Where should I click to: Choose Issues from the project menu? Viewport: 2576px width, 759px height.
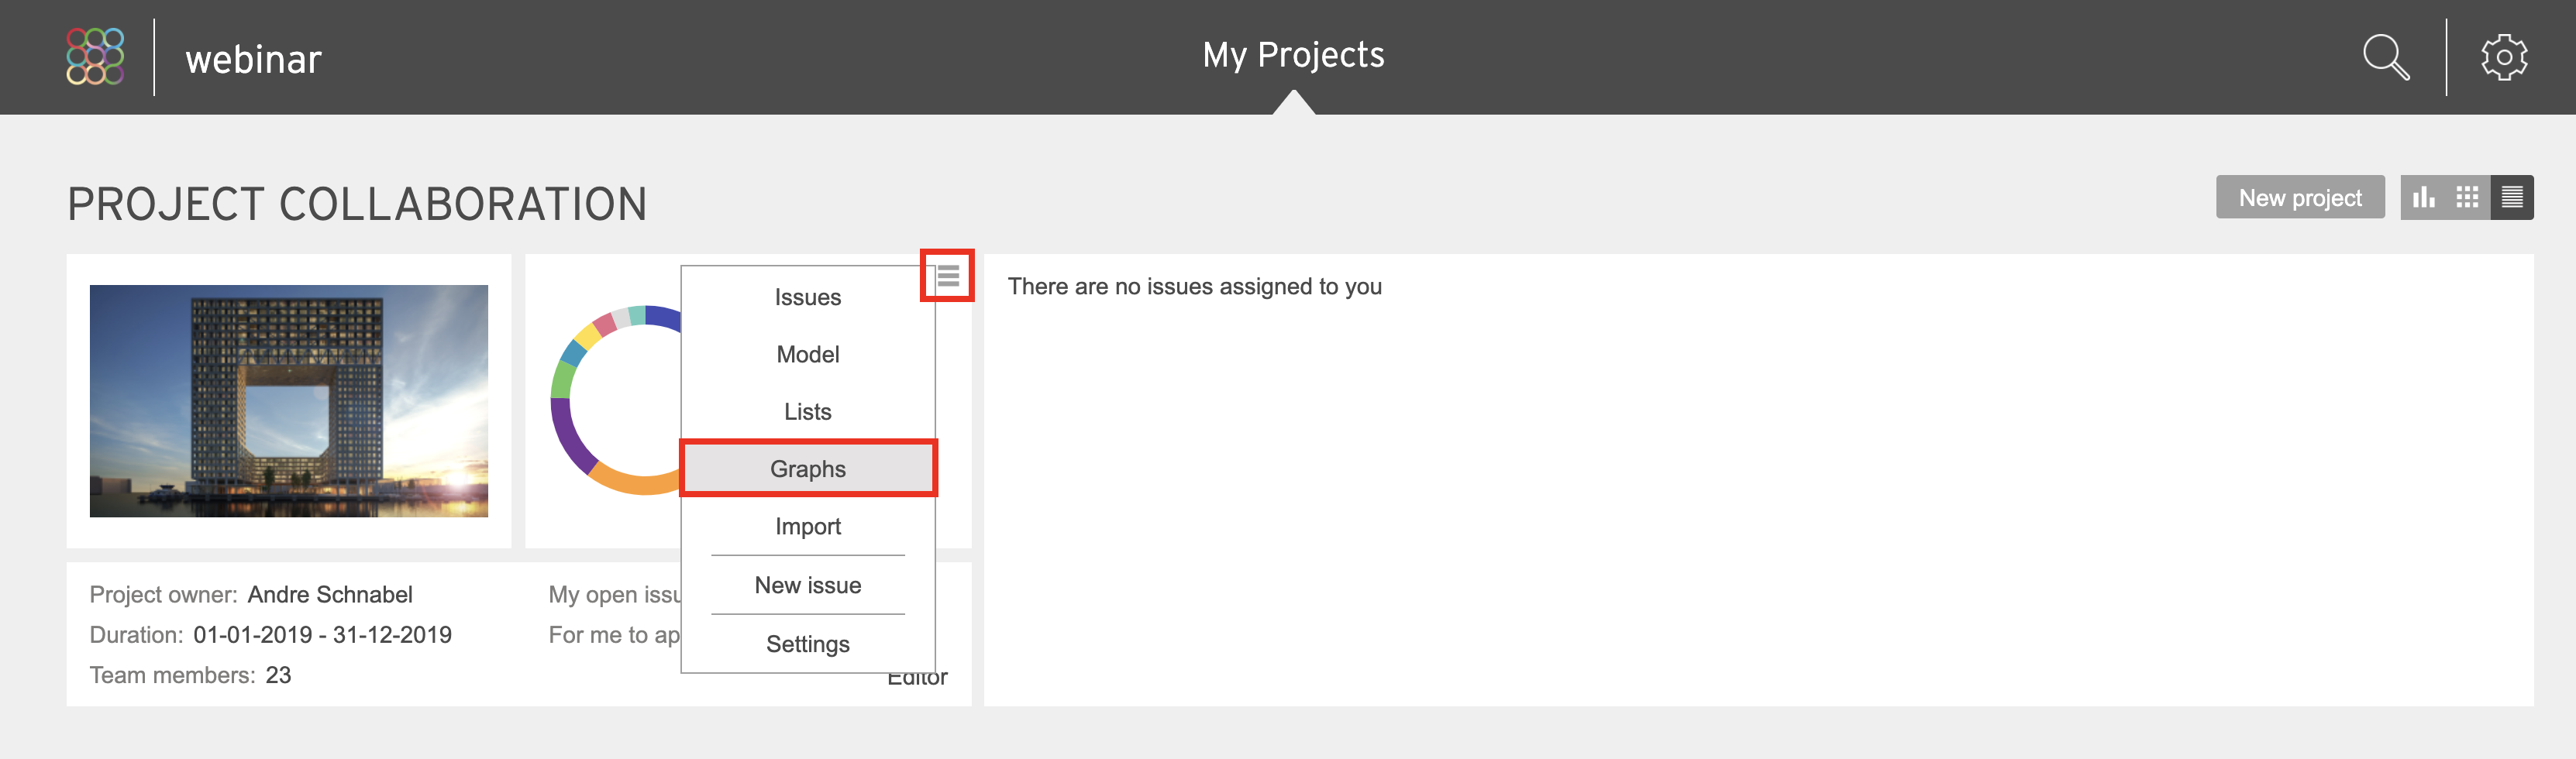pos(808,297)
